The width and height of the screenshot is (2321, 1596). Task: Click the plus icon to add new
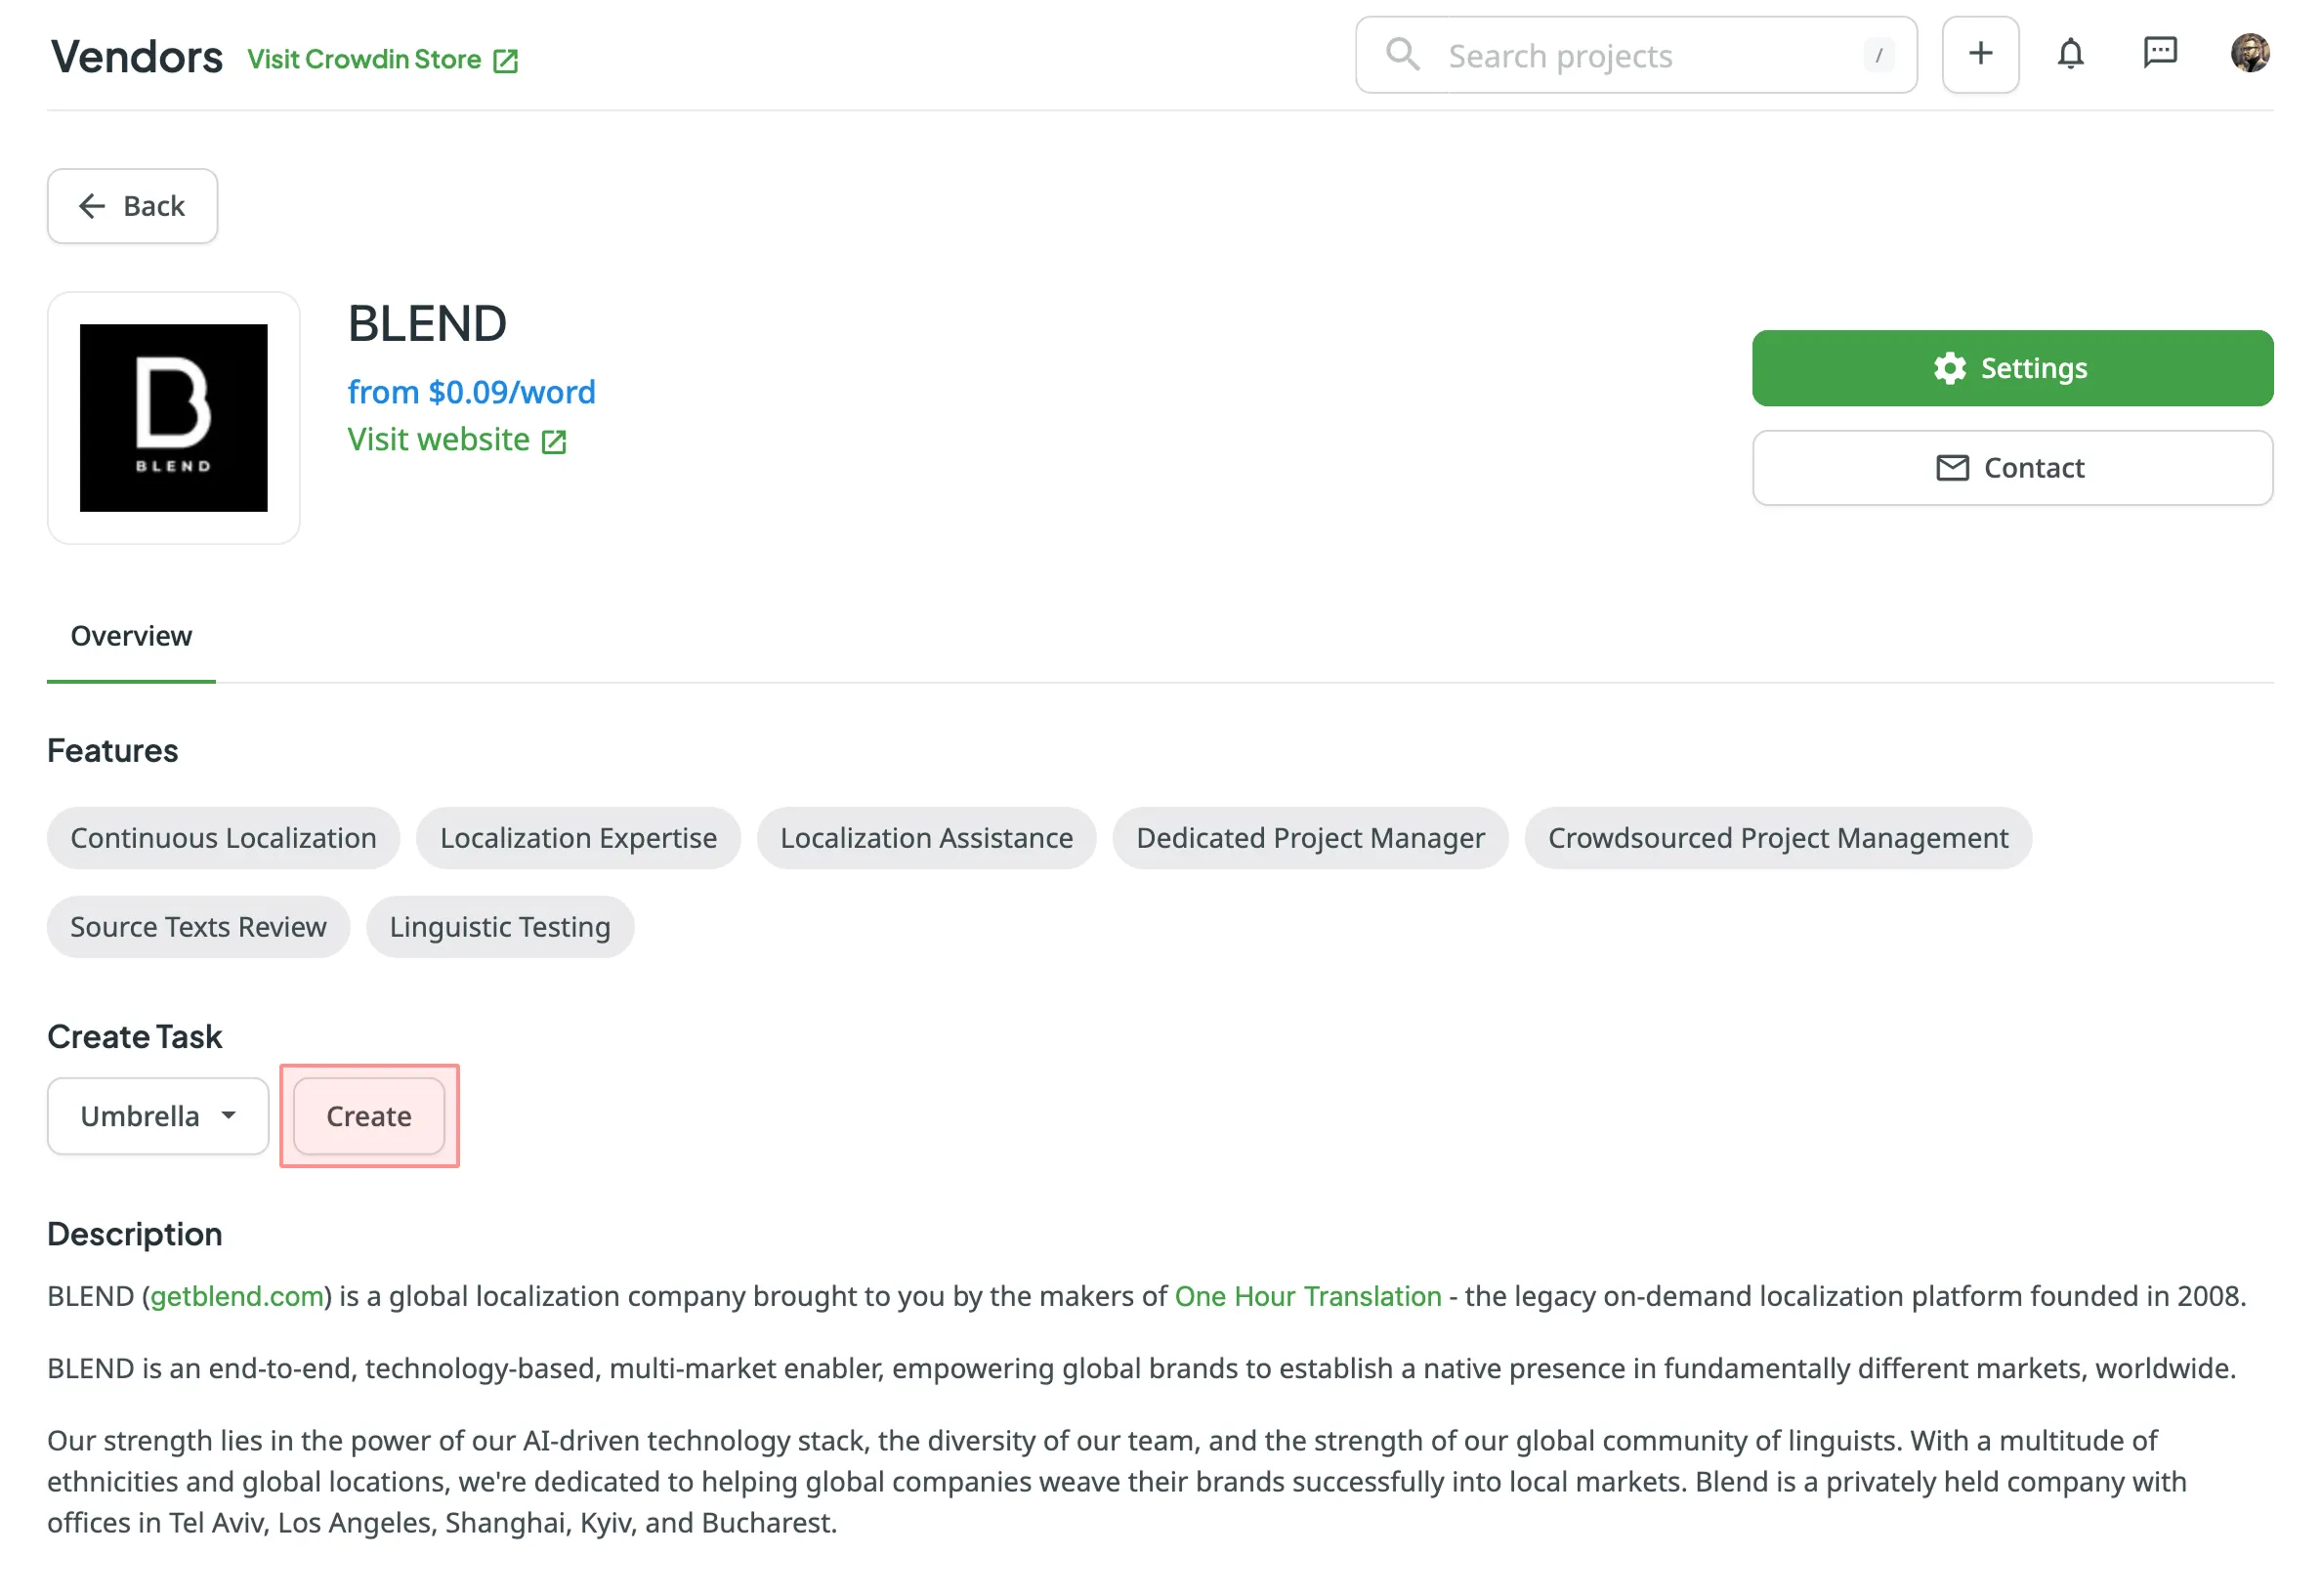(x=1979, y=55)
